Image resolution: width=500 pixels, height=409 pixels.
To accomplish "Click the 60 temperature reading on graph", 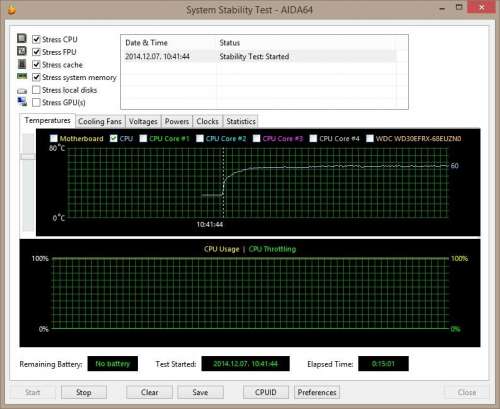I will (455, 166).
